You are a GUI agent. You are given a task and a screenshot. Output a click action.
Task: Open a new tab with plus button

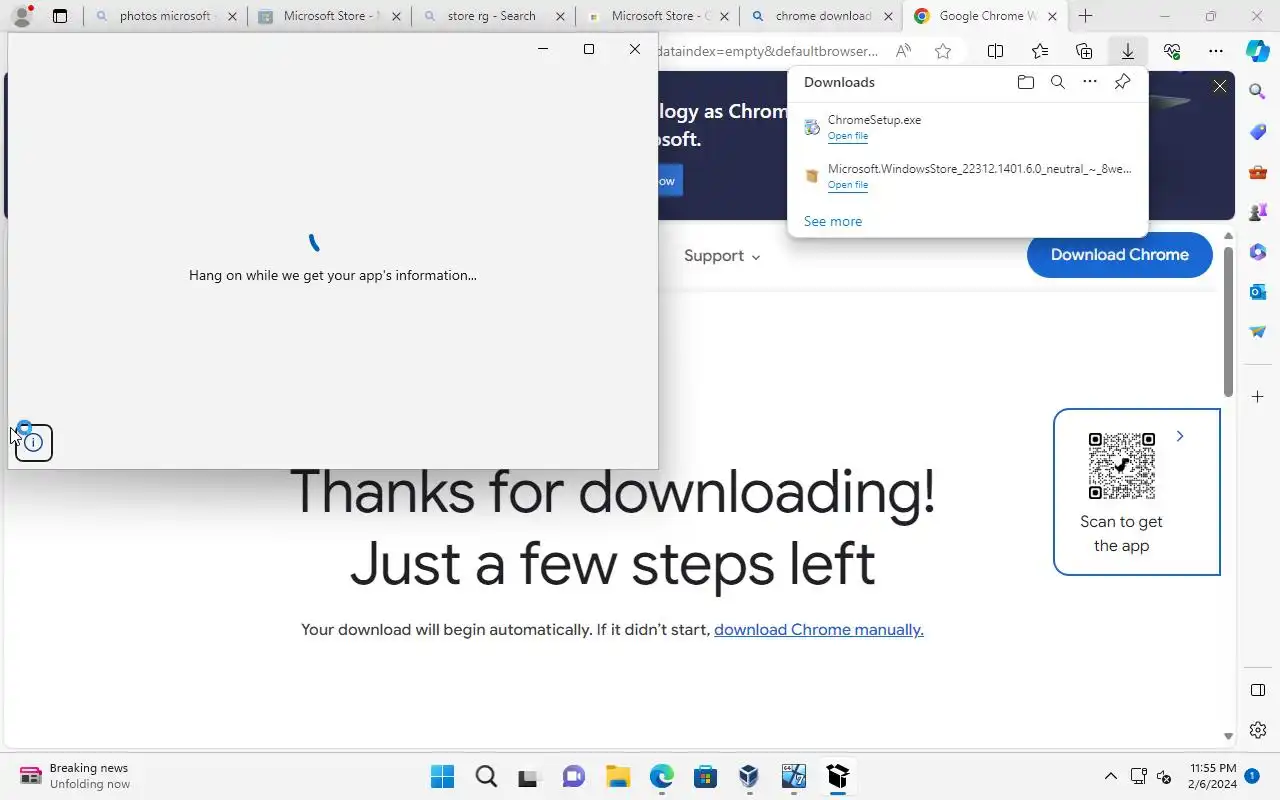(x=1085, y=16)
